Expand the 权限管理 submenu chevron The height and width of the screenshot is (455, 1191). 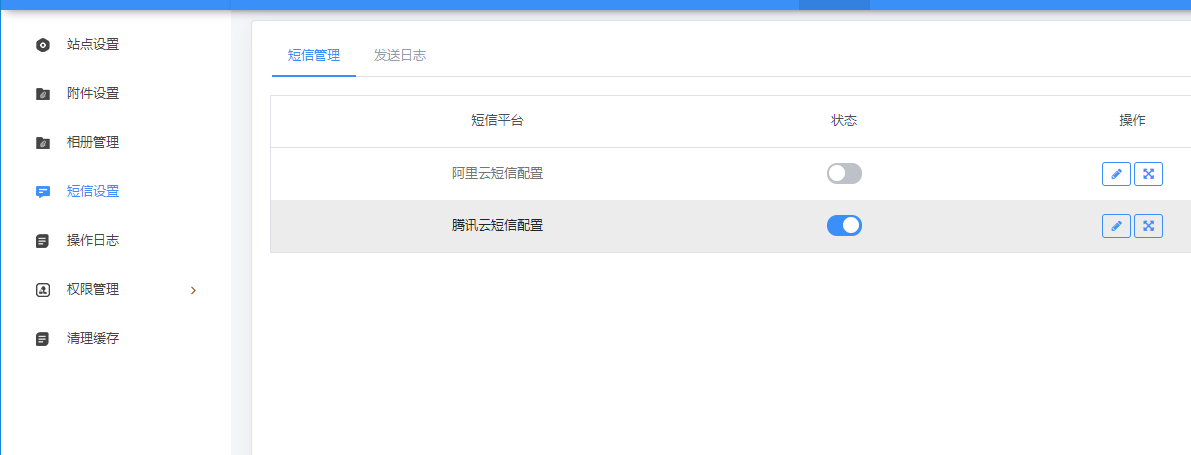pyautogui.click(x=193, y=290)
